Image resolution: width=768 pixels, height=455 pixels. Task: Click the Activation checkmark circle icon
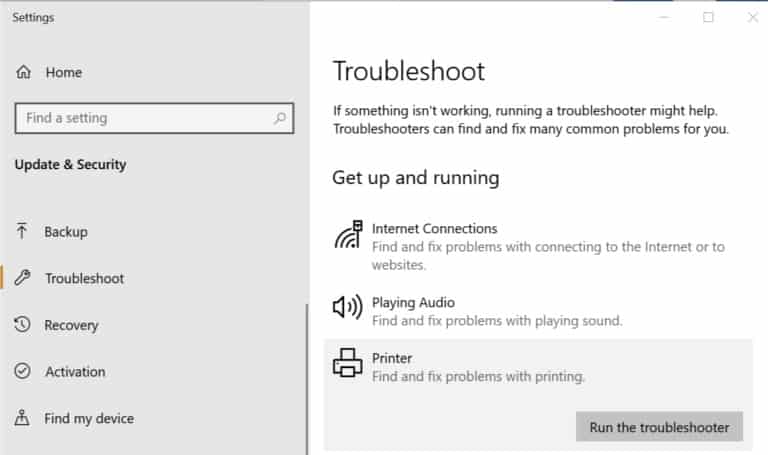click(x=22, y=371)
